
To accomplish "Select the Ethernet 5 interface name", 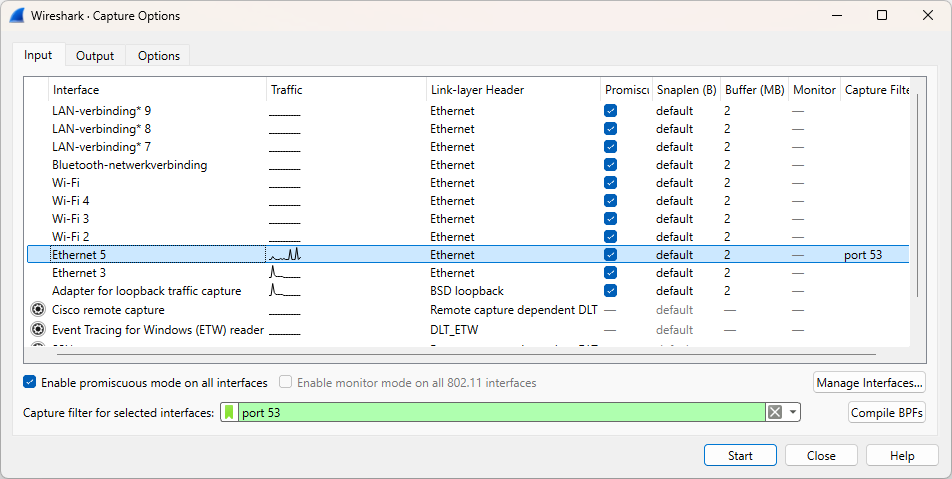I will click(x=79, y=254).
